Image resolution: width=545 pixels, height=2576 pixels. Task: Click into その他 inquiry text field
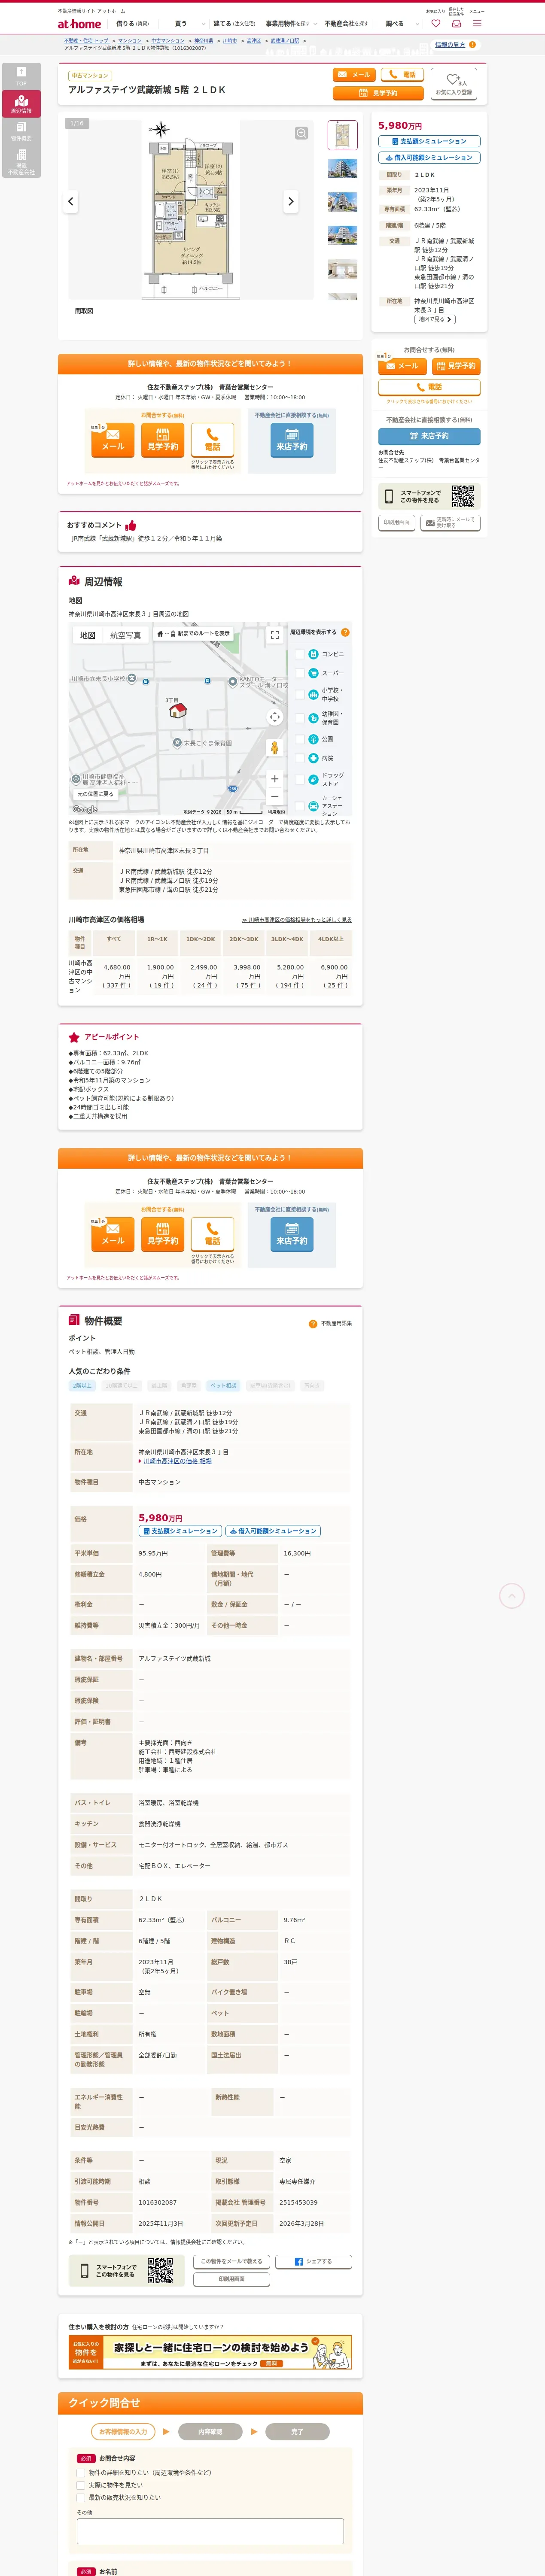click(x=210, y=2530)
